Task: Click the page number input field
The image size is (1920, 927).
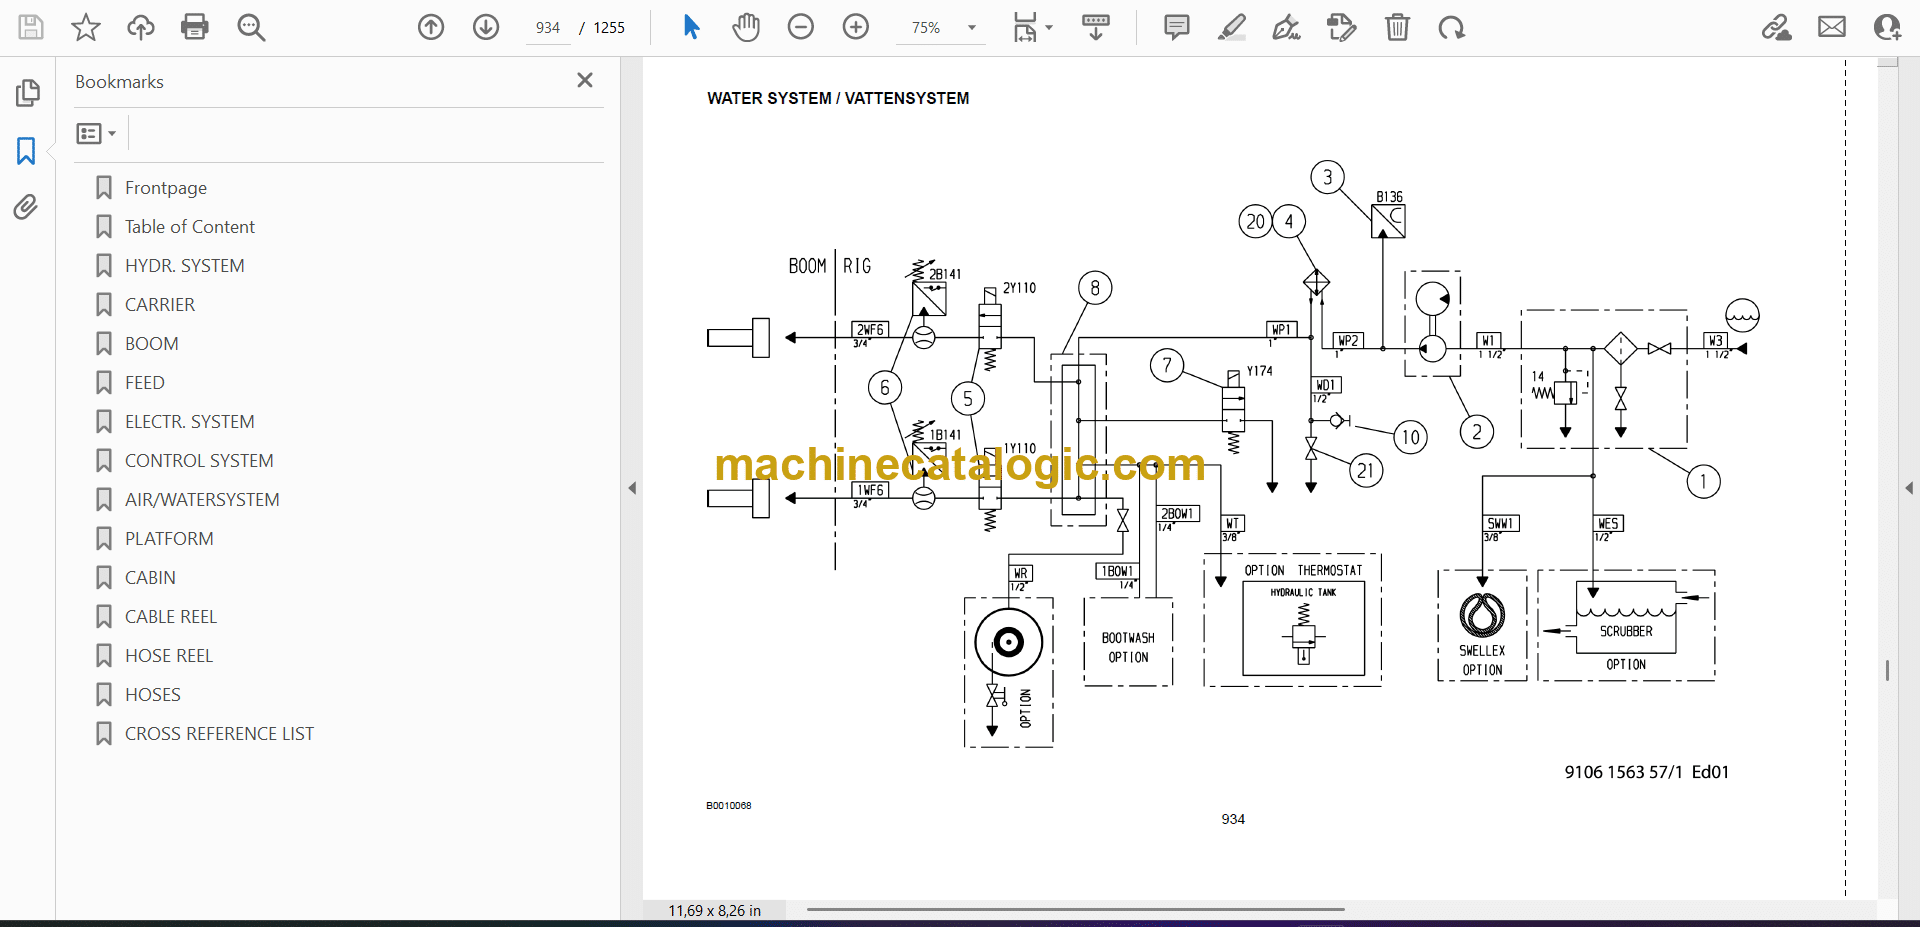Action: (548, 28)
